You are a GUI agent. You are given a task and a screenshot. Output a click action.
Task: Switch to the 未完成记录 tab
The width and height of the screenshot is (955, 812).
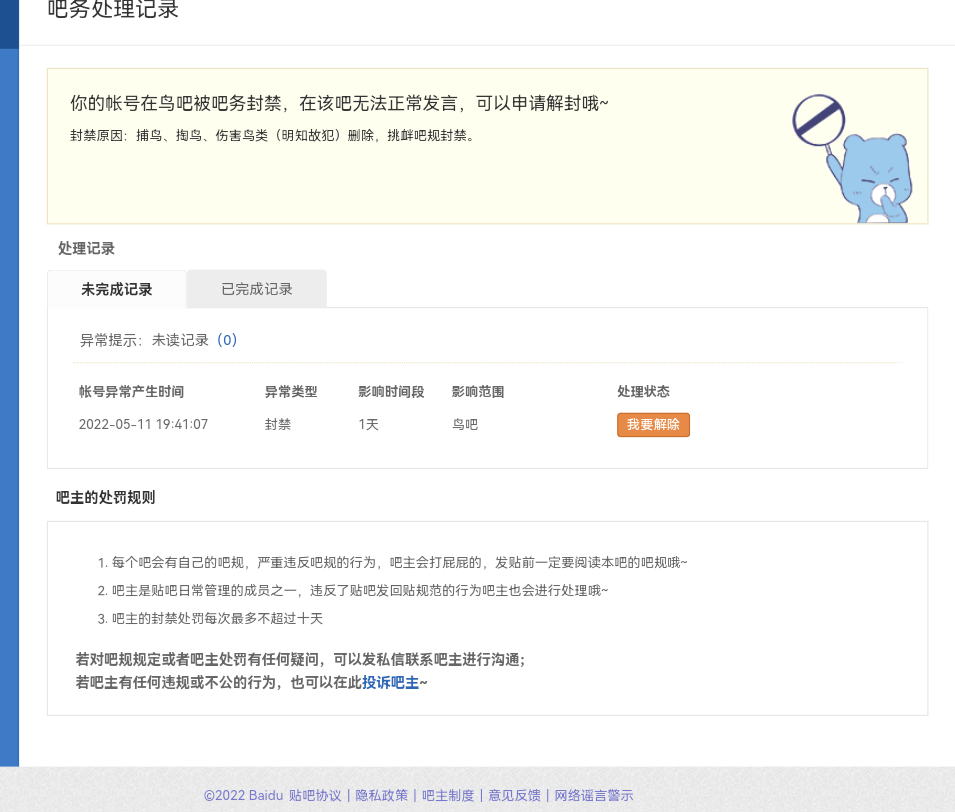click(117, 289)
